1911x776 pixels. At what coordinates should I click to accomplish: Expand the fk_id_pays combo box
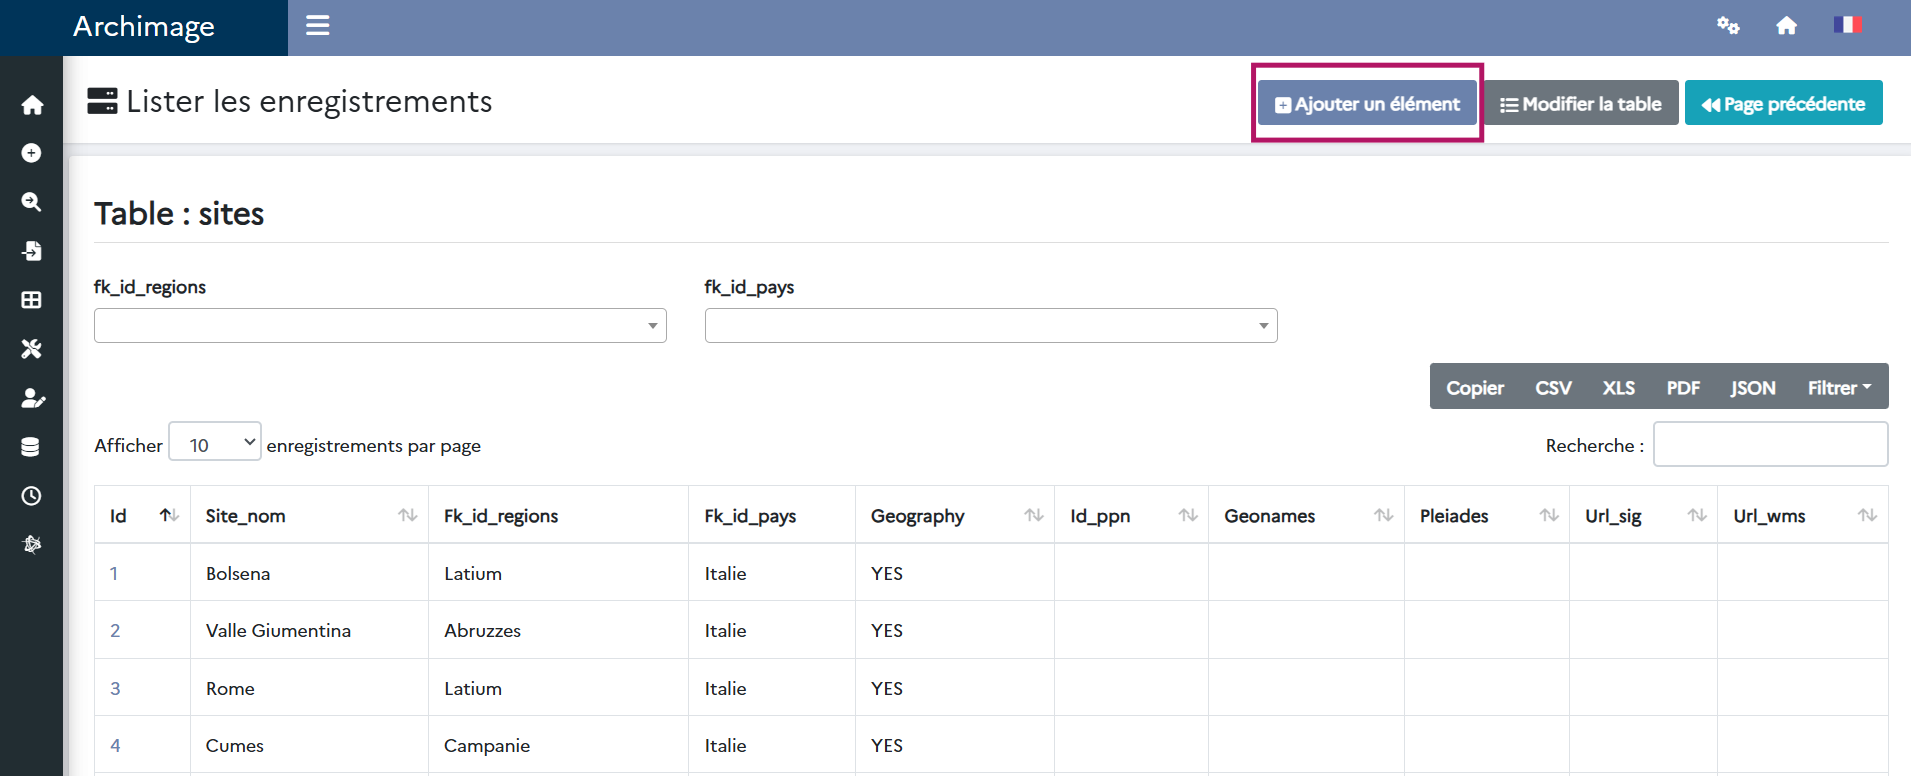[990, 326]
